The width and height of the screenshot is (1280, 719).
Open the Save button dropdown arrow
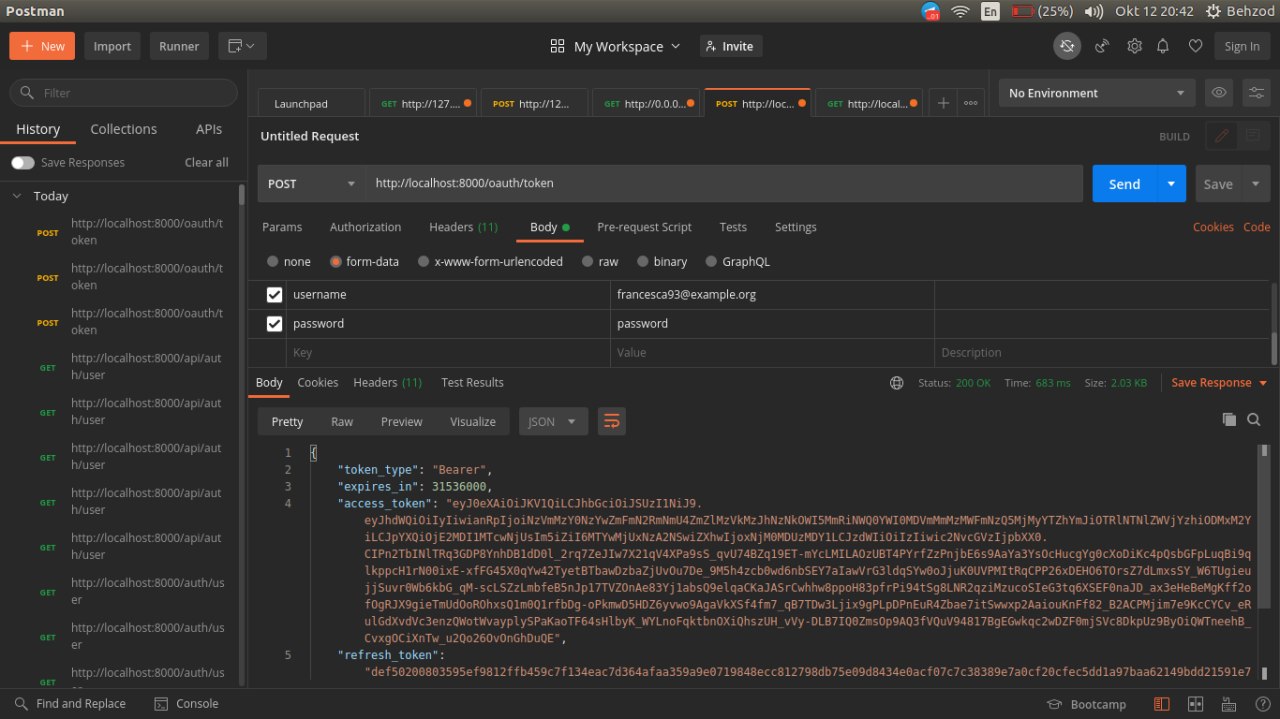pyautogui.click(x=1256, y=184)
